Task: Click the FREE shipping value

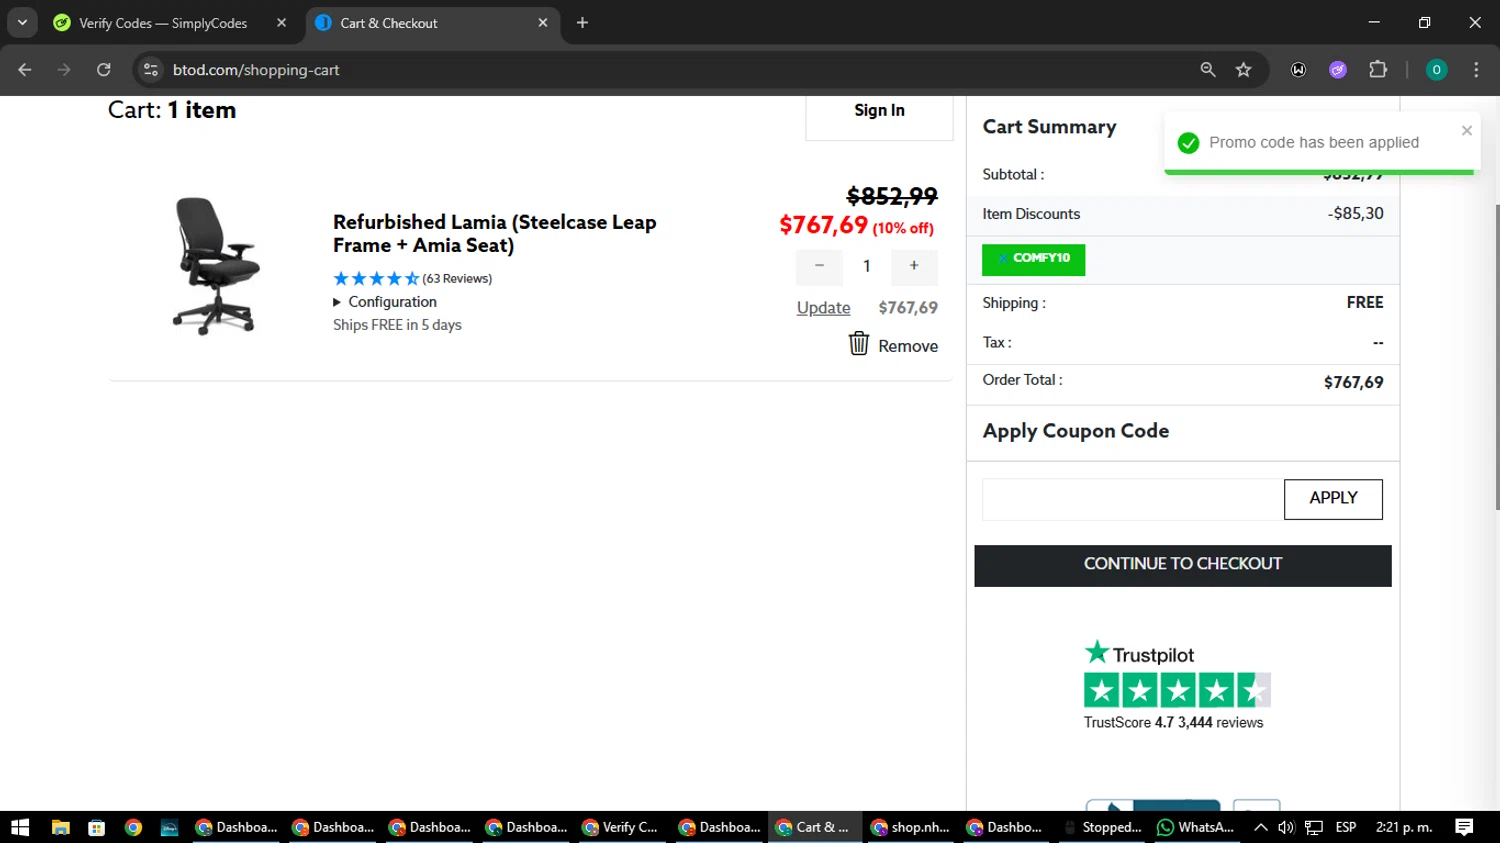Action: [x=1365, y=302]
